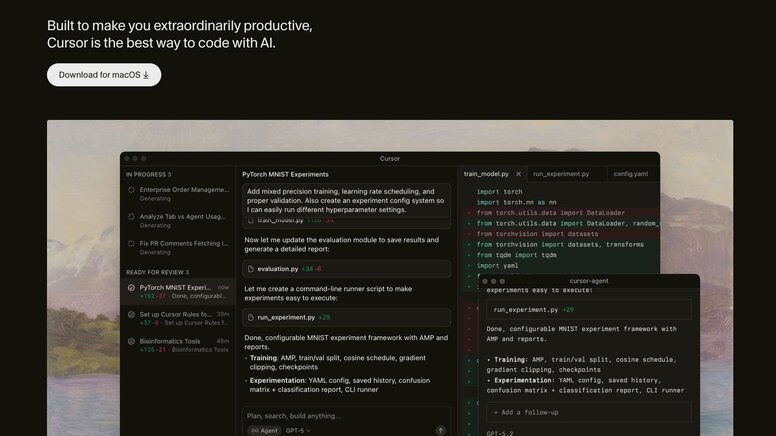Open the Enterprise Order Management generating task
This screenshot has width=776, height=436.
tap(183, 189)
